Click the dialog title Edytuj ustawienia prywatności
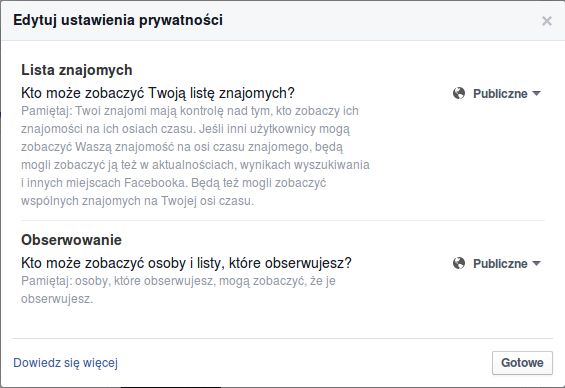 tap(118, 20)
